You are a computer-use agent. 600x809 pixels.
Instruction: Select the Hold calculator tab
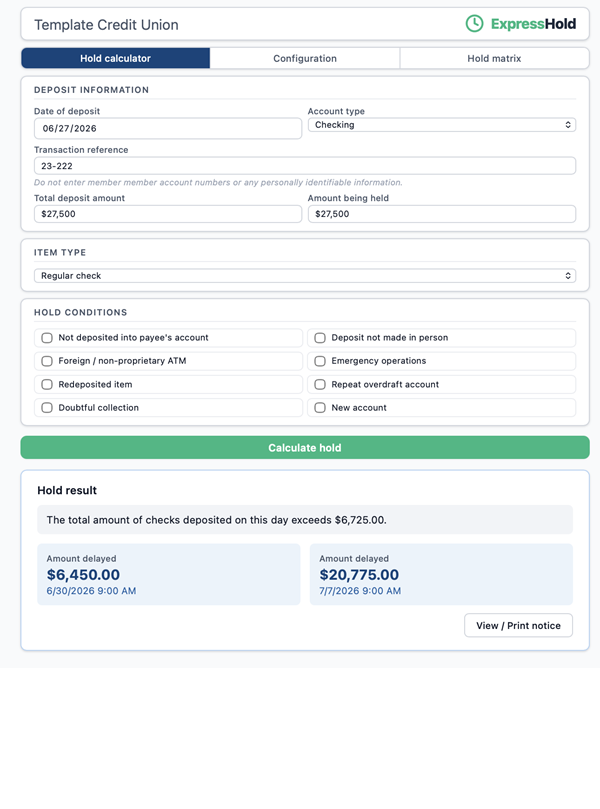[x=116, y=58]
